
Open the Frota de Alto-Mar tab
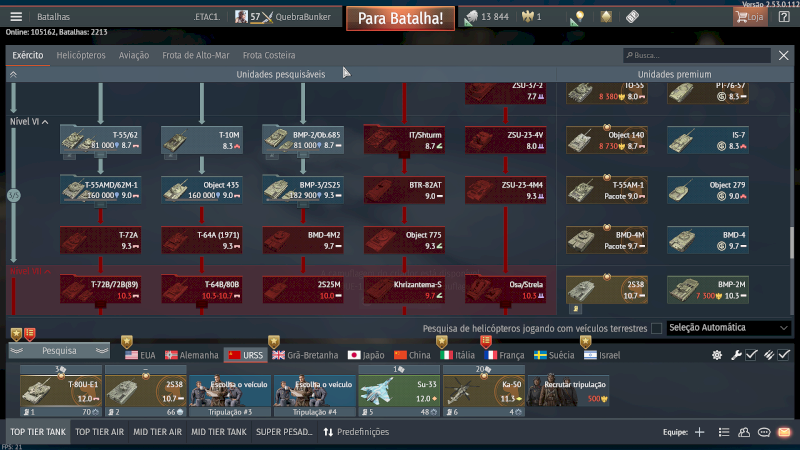tap(196, 55)
